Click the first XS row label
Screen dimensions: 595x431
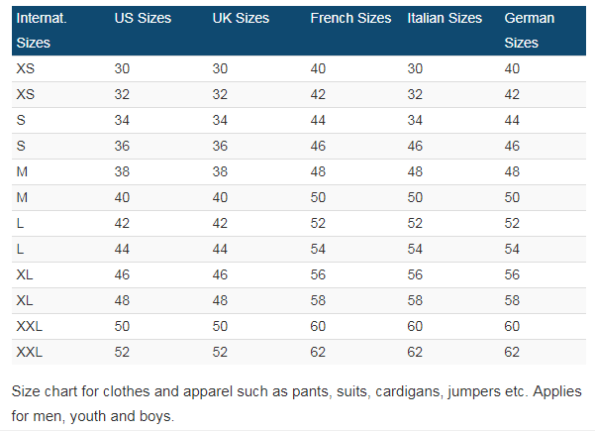tap(25, 69)
